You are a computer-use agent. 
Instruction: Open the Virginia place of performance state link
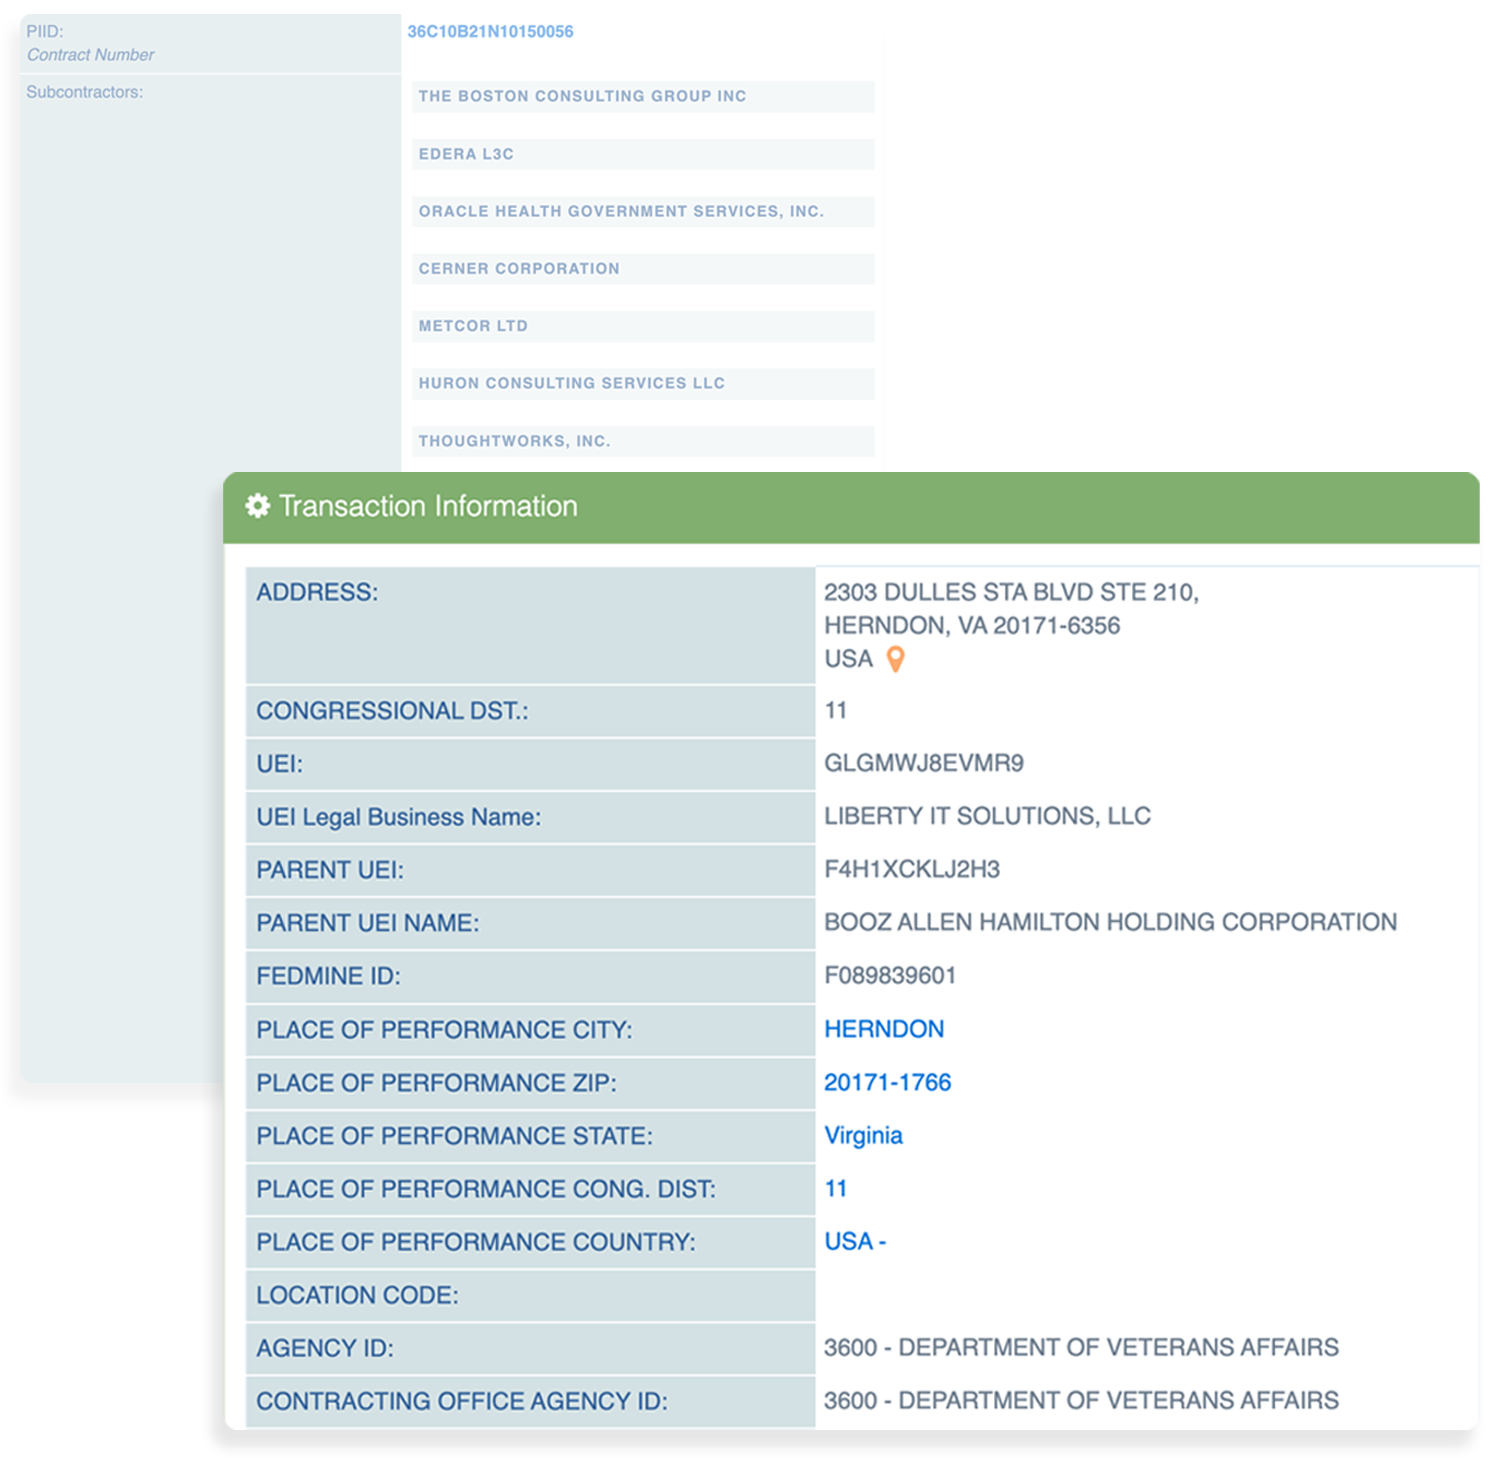(x=863, y=1135)
